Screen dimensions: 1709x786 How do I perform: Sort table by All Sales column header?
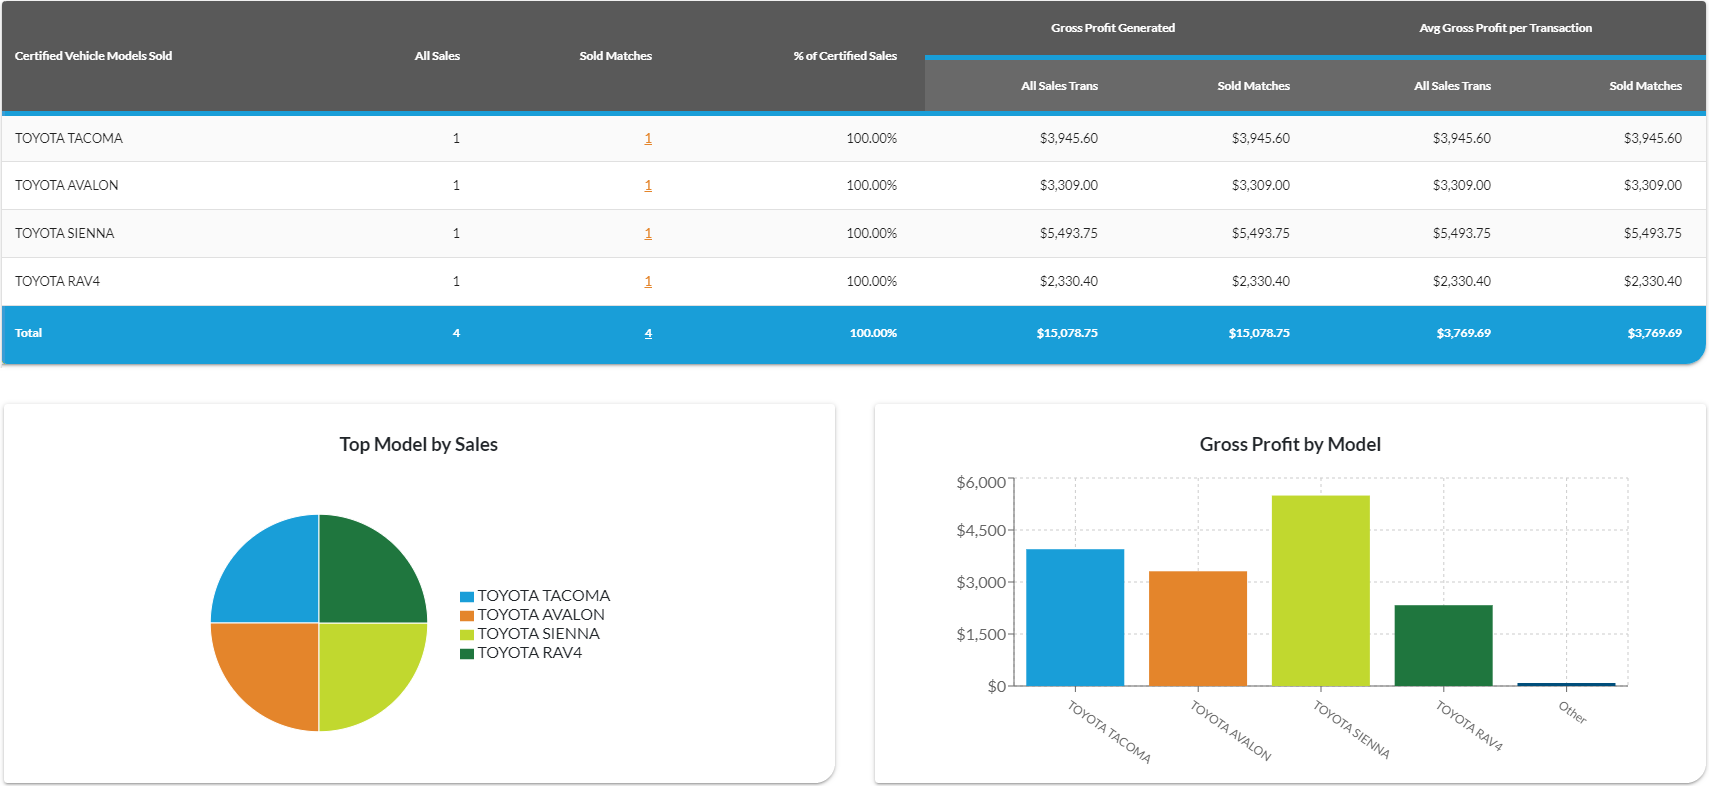(437, 56)
